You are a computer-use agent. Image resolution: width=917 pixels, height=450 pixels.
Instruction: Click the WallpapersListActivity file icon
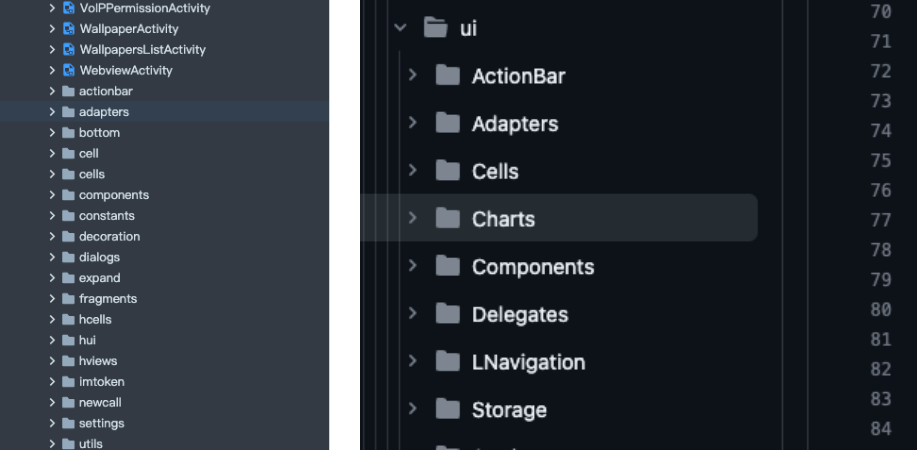(69, 50)
